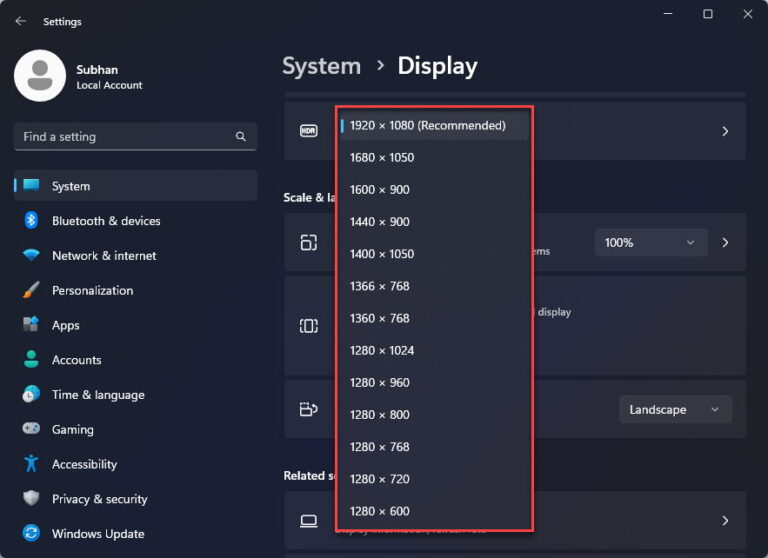Expand custom scaling options chevron
Image resolution: width=768 pixels, height=558 pixels.
[x=725, y=243]
